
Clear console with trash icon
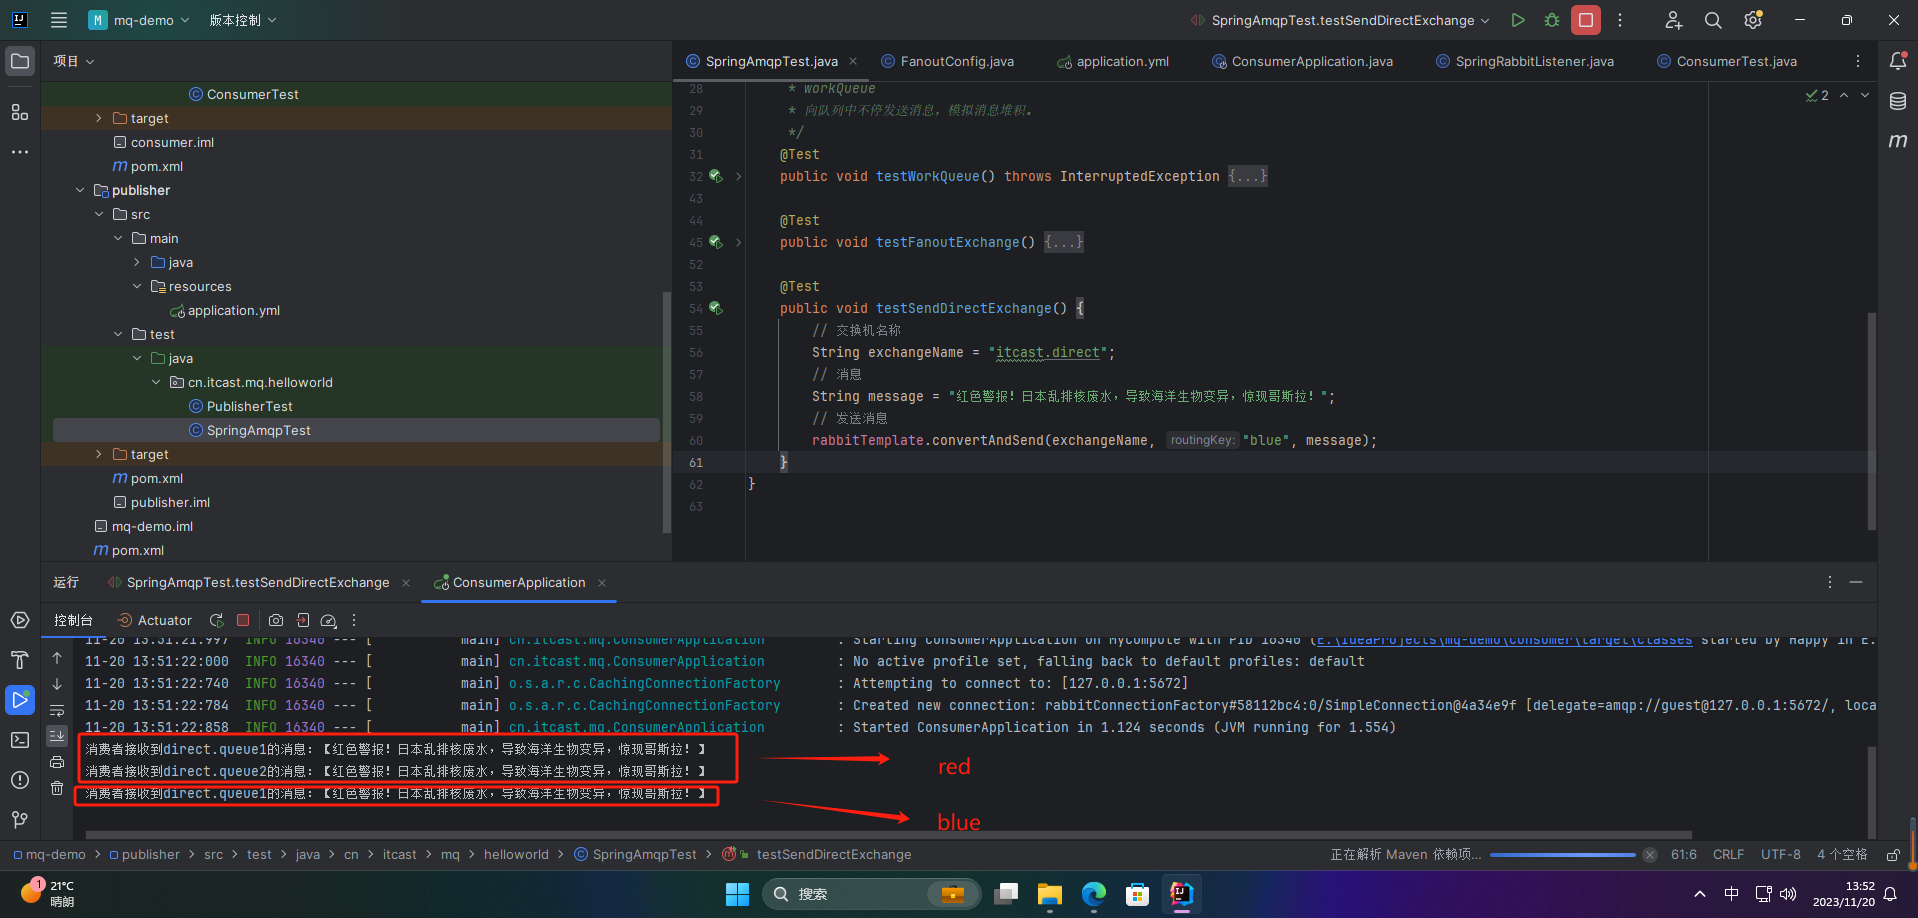click(57, 788)
